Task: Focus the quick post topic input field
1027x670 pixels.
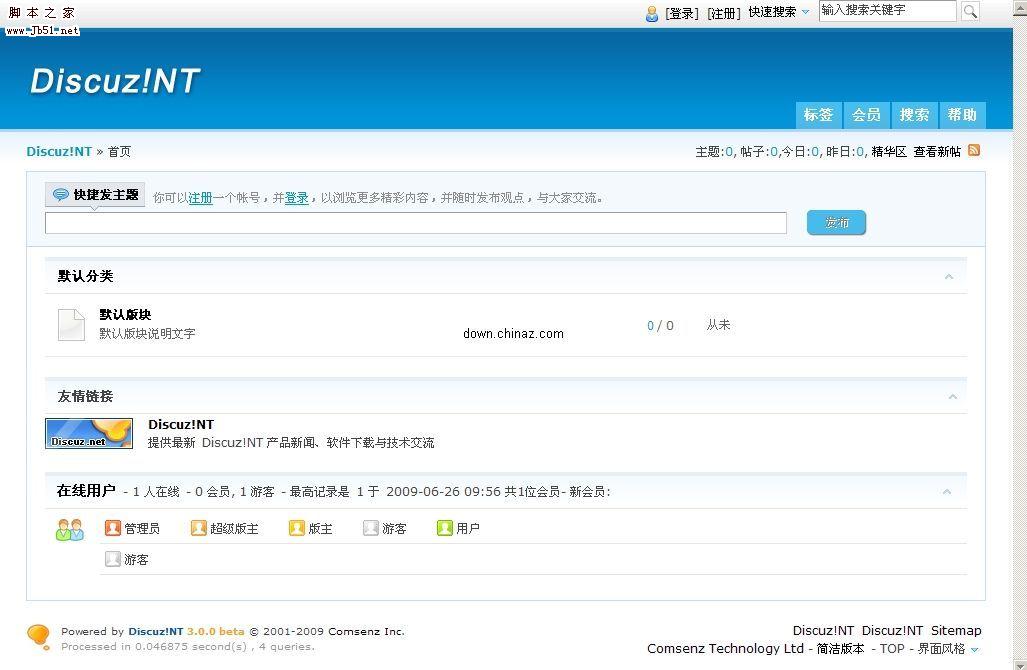Action: (416, 223)
